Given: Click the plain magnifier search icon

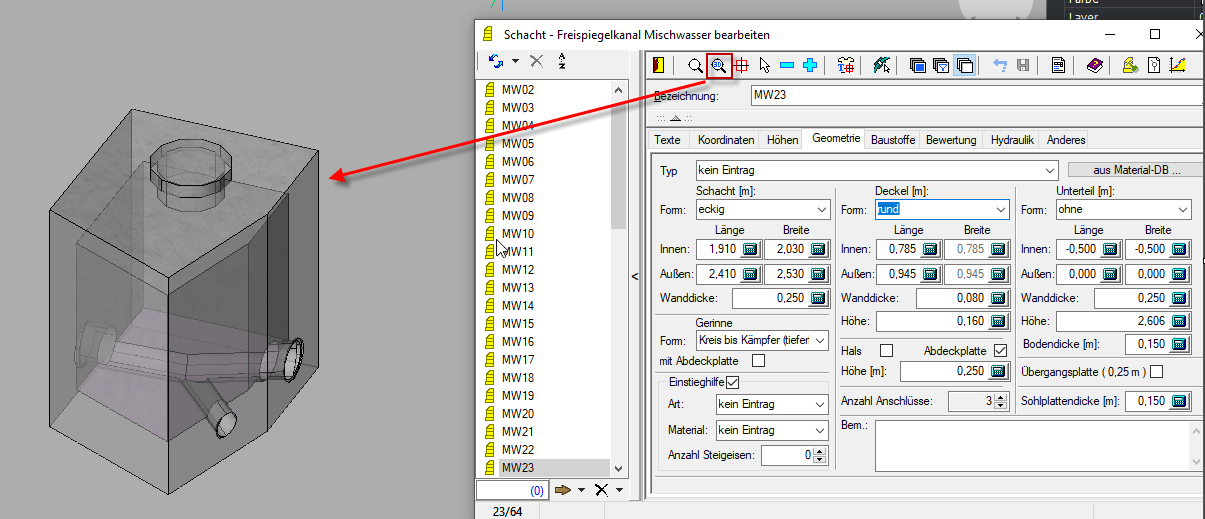Looking at the screenshot, I should [695, 66].
